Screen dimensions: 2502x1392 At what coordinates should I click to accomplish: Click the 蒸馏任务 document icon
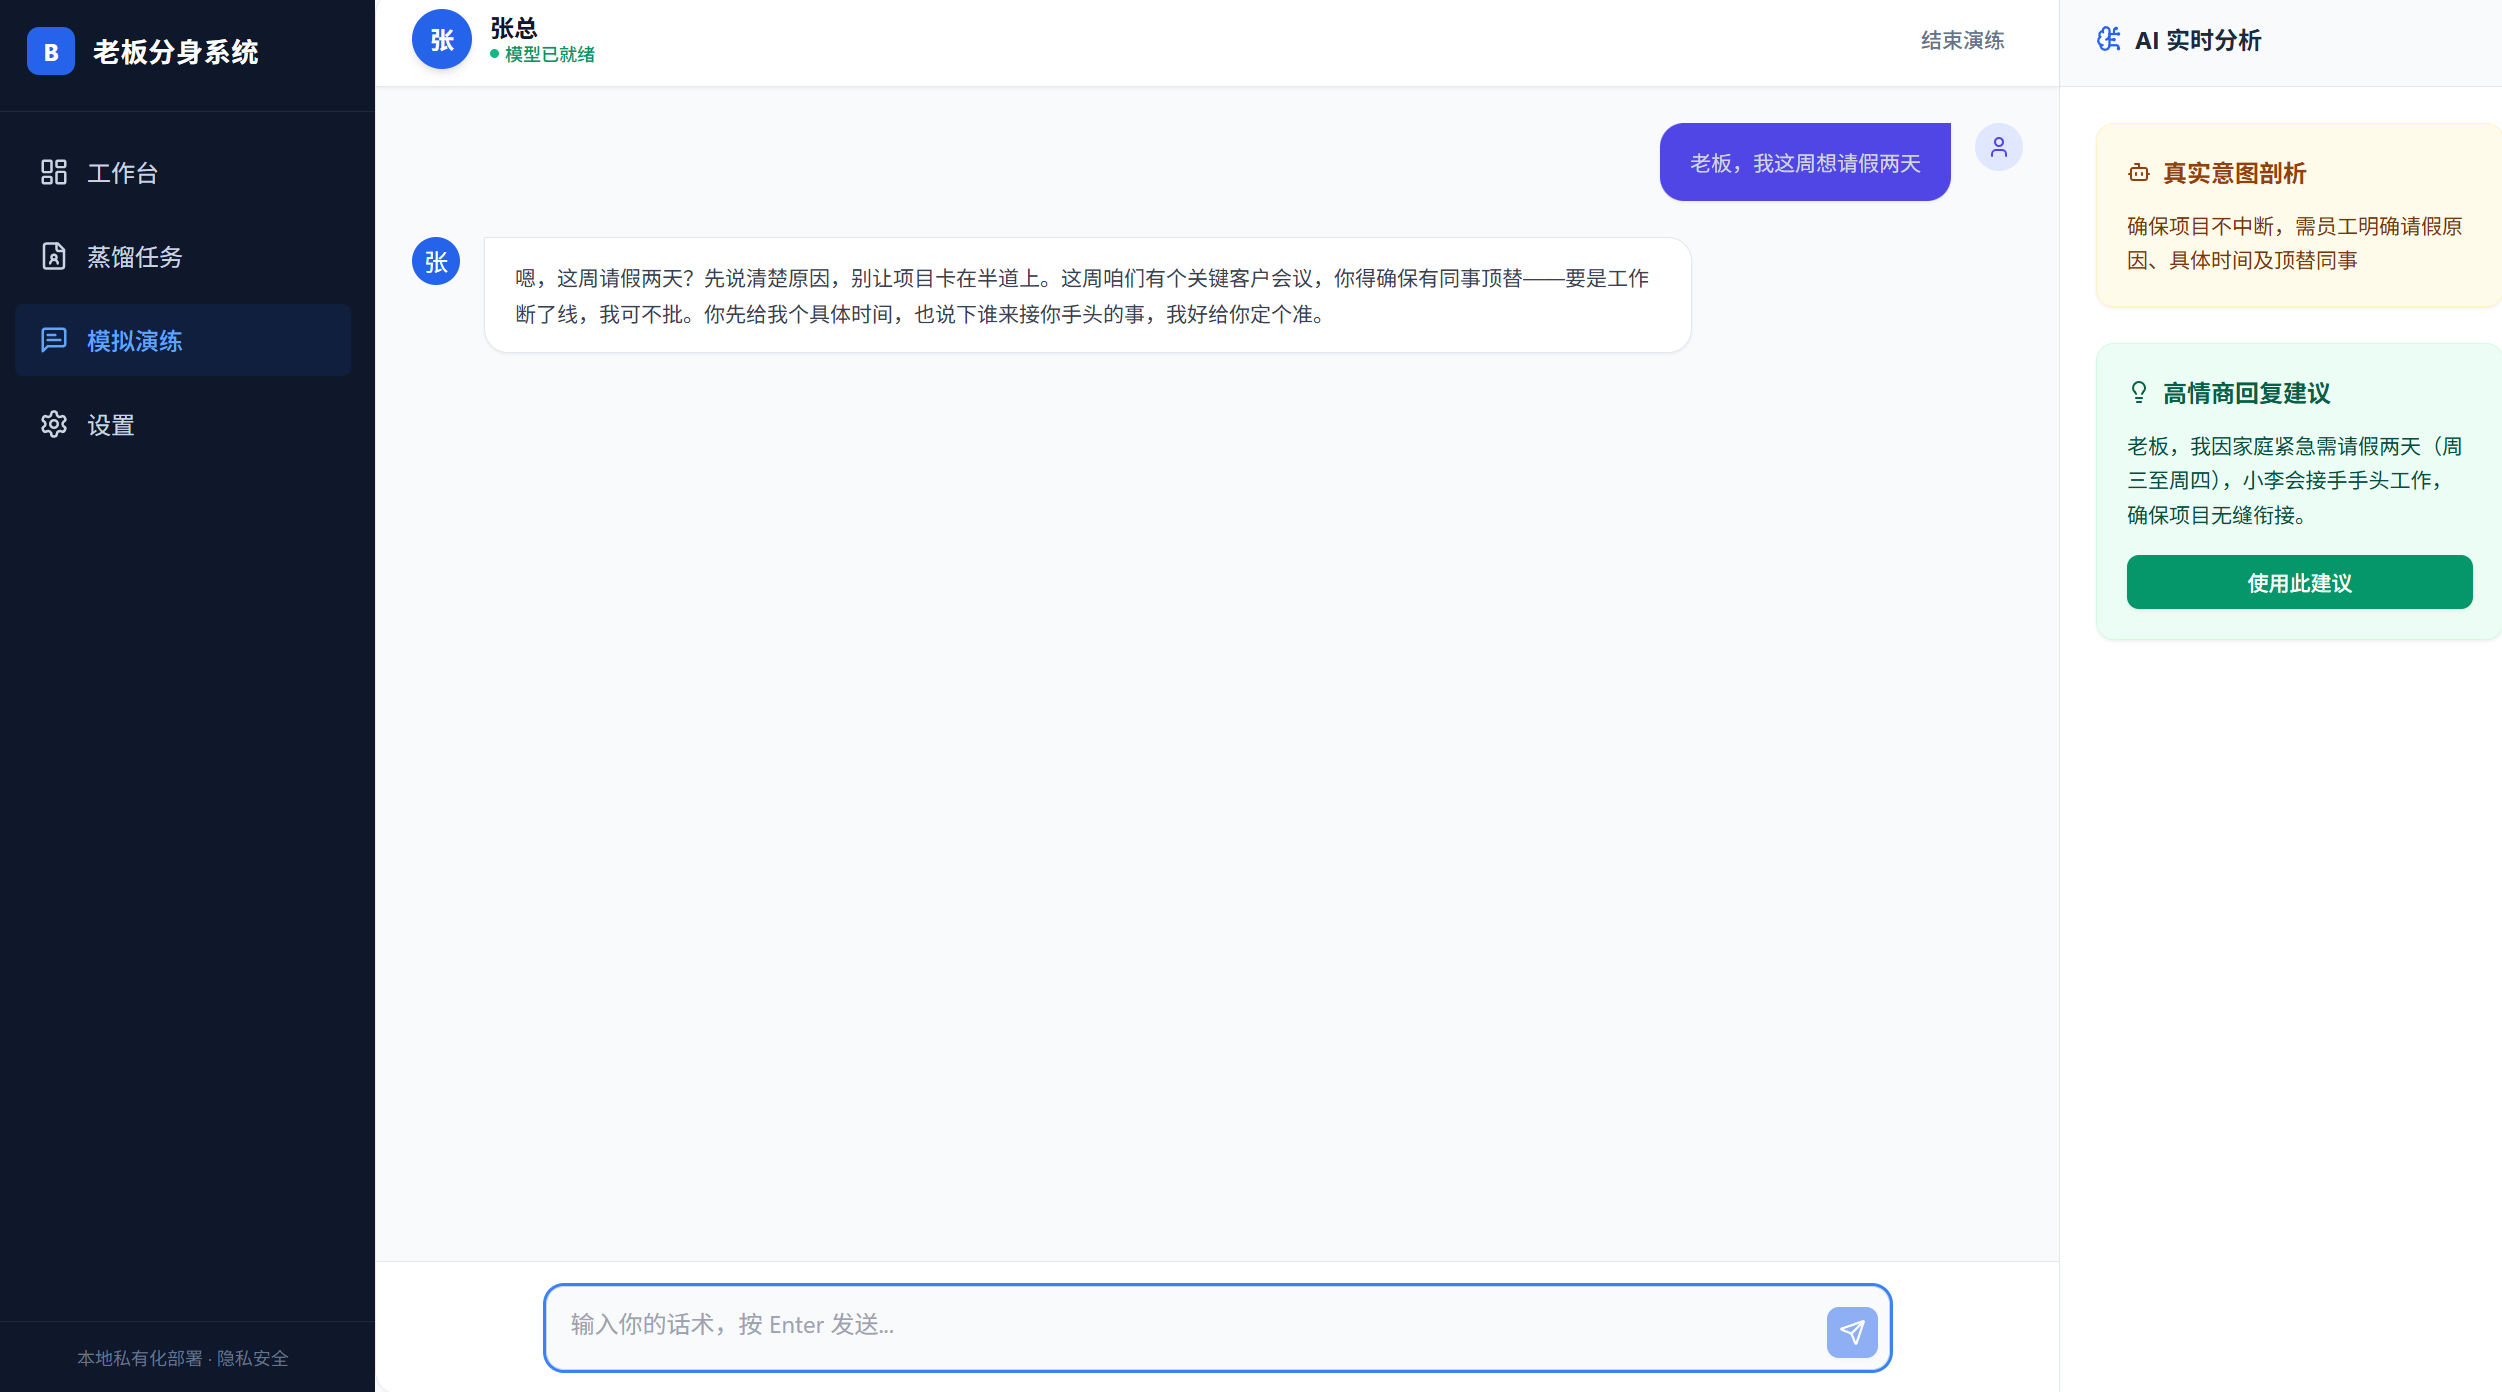tap(54, 256)
